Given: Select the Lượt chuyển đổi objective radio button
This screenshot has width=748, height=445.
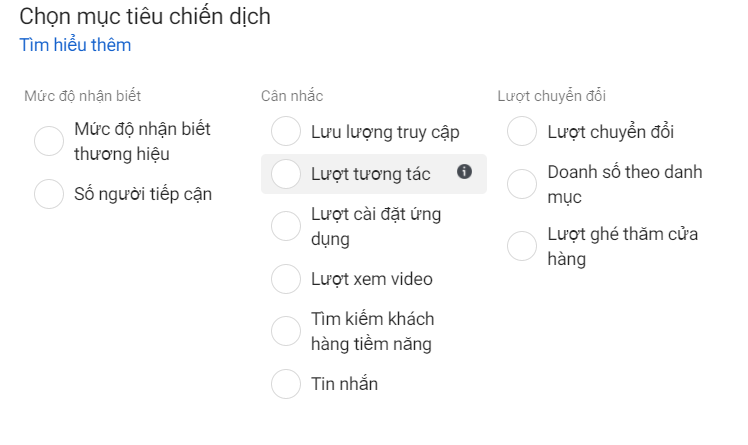Looking at the screenshot, I should pyautogui.click(x=522, y=131).
